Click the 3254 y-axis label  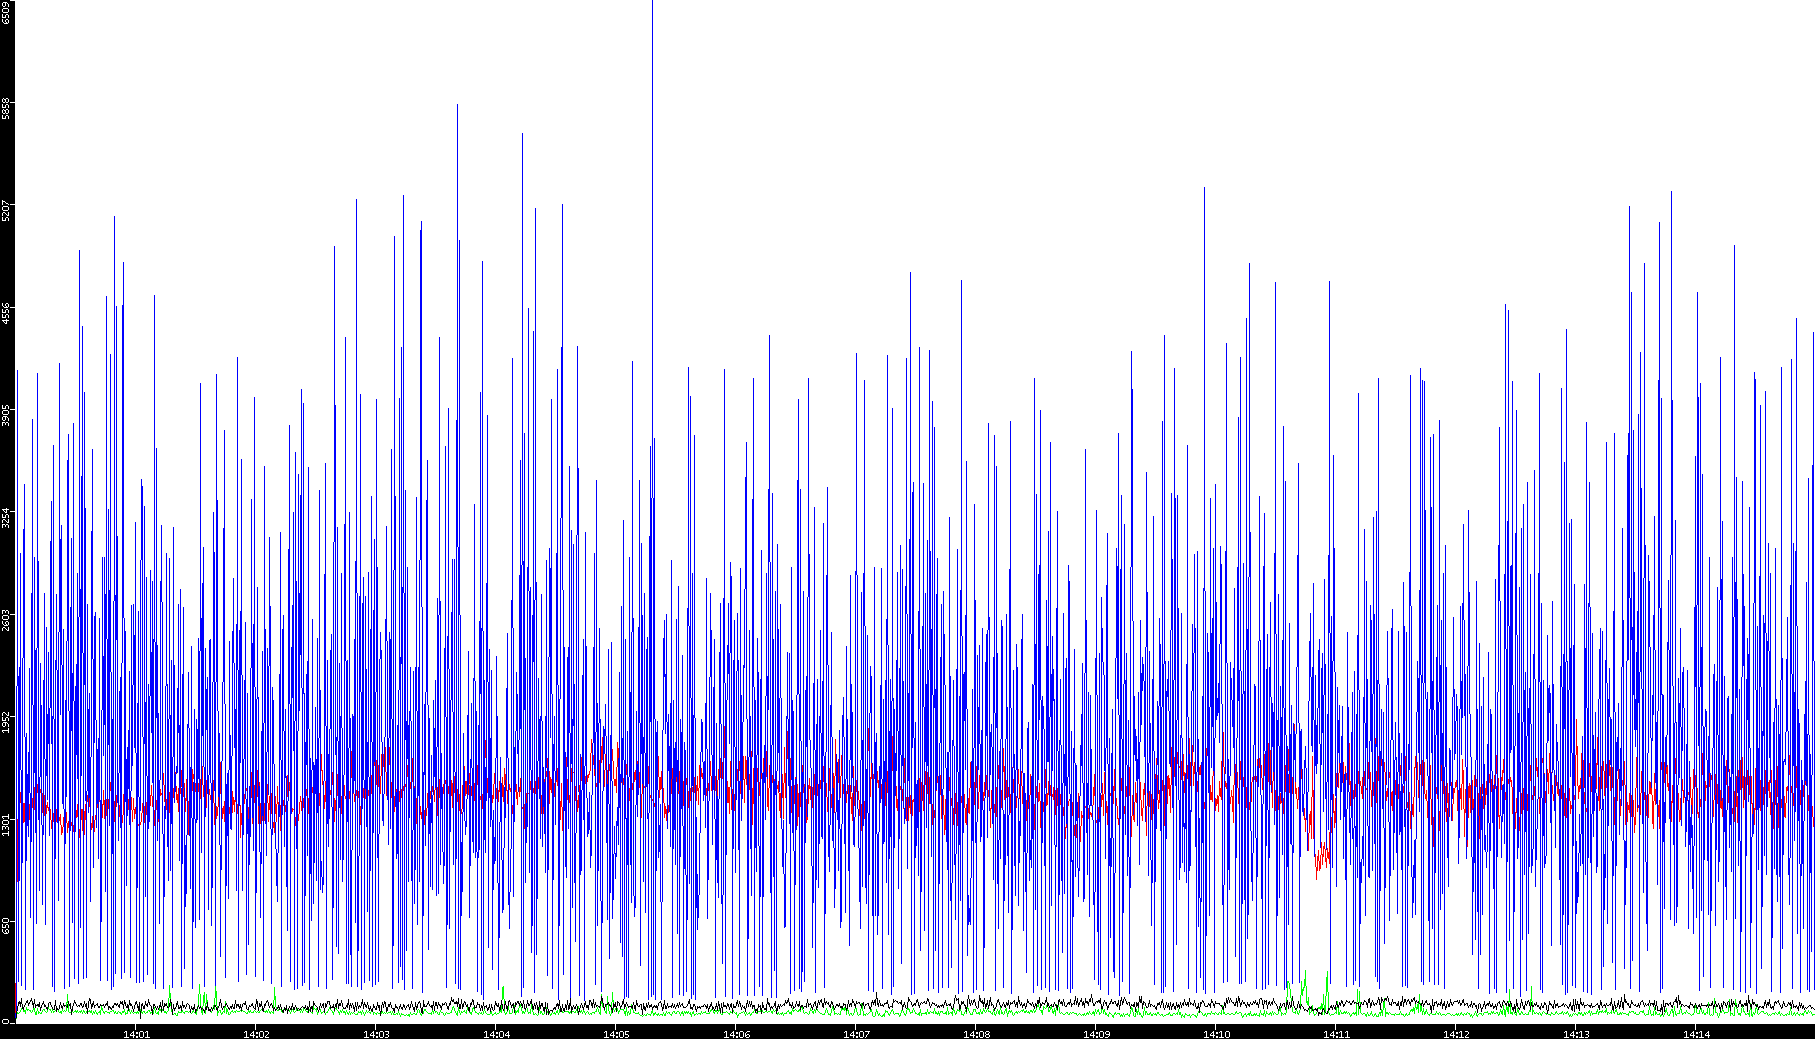6,517
